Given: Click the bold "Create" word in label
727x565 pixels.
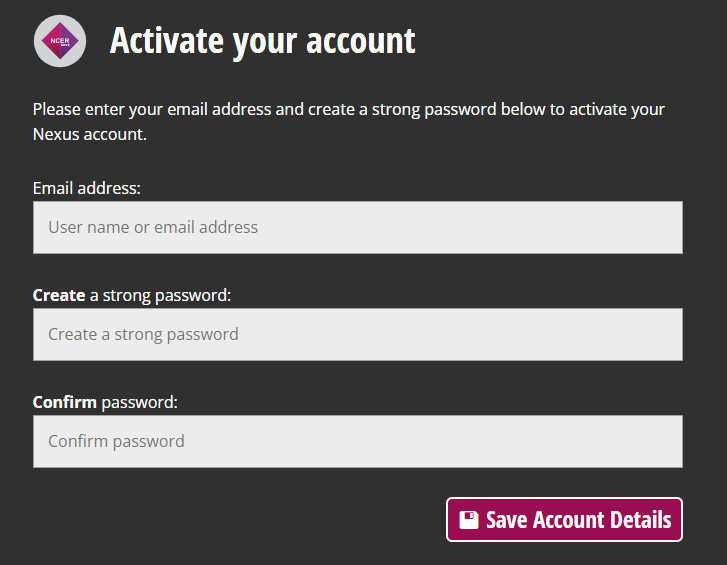Looking at the screenshot, I should point(59,295).
